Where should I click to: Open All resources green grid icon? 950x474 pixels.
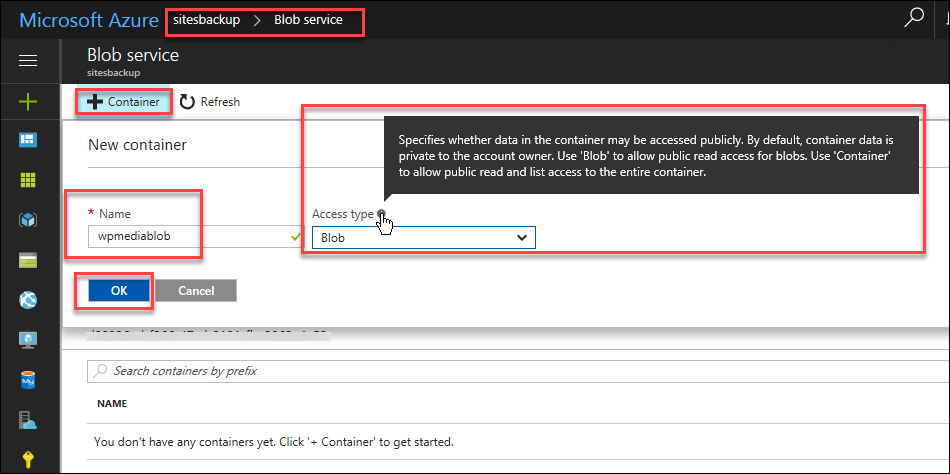(x=28, y=180)
